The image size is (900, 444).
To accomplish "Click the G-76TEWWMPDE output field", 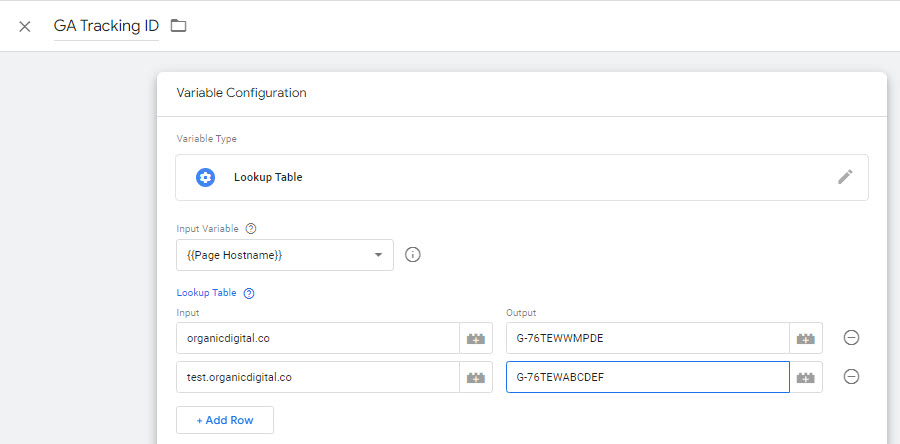I will tap(647, 338).
